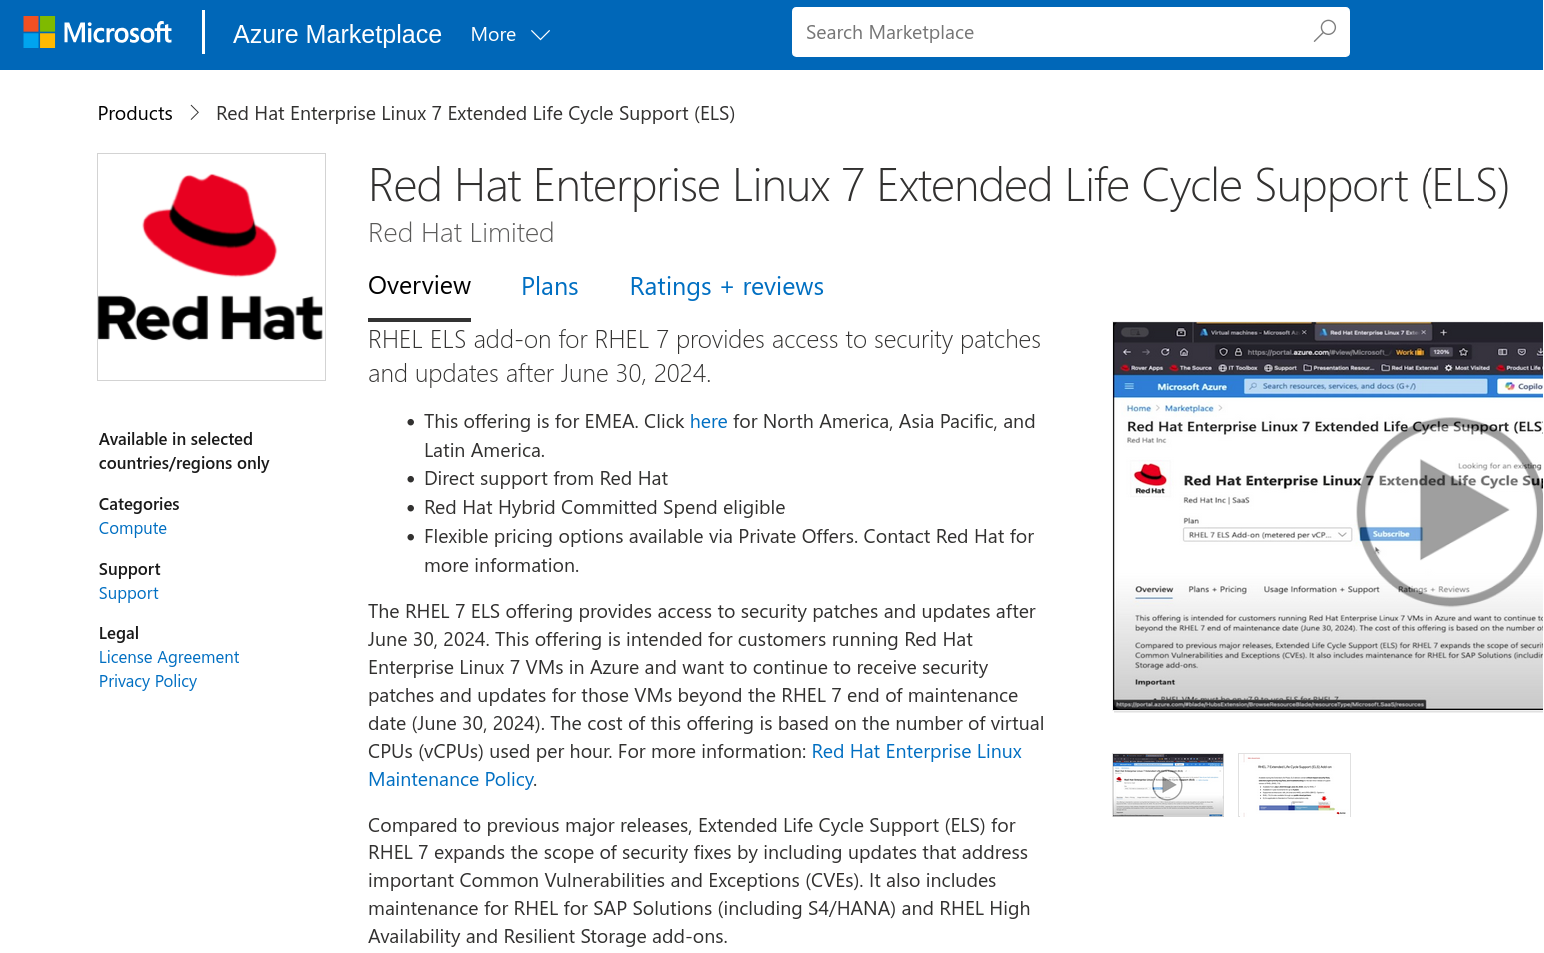Viewport: 1544px width, 953px height.
Task: Select the first video thumbnail
Action: tap(1168, 785)
